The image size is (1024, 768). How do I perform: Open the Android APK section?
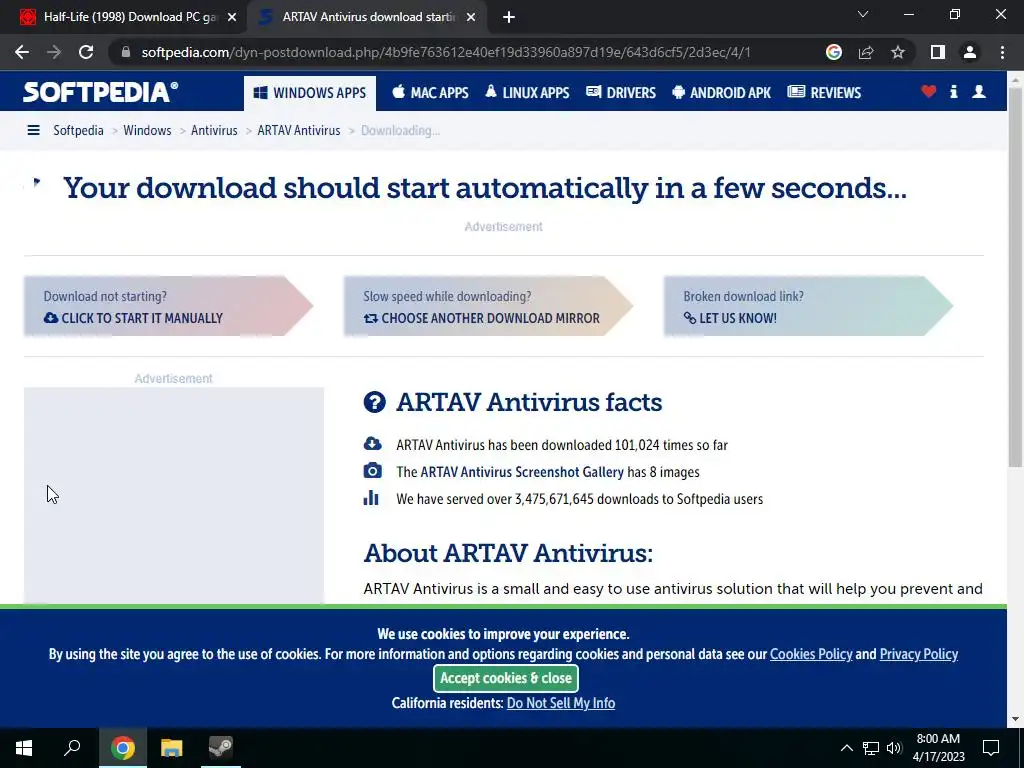[x=721, y=93]
